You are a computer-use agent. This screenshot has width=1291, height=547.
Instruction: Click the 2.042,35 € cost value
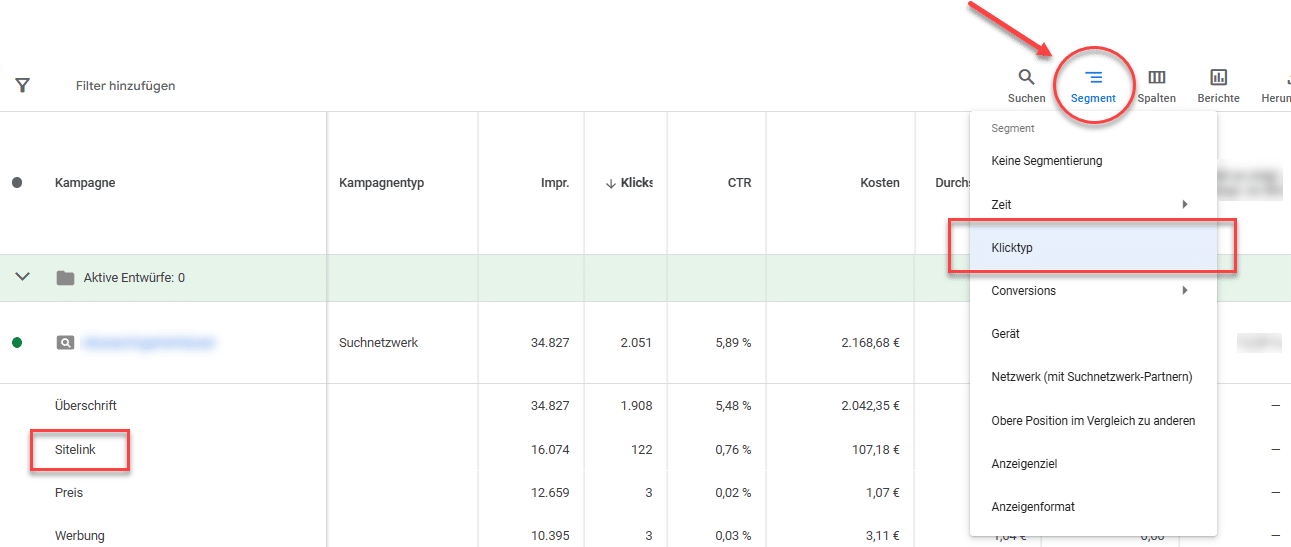point(871,406)
